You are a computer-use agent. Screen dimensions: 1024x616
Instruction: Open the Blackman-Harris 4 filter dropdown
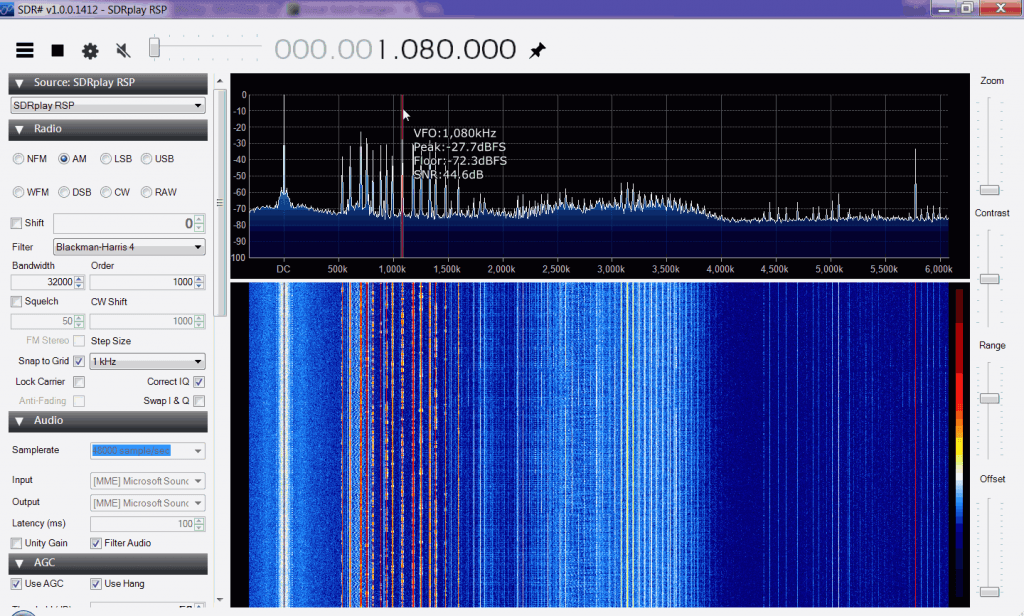tap(128, 247)
